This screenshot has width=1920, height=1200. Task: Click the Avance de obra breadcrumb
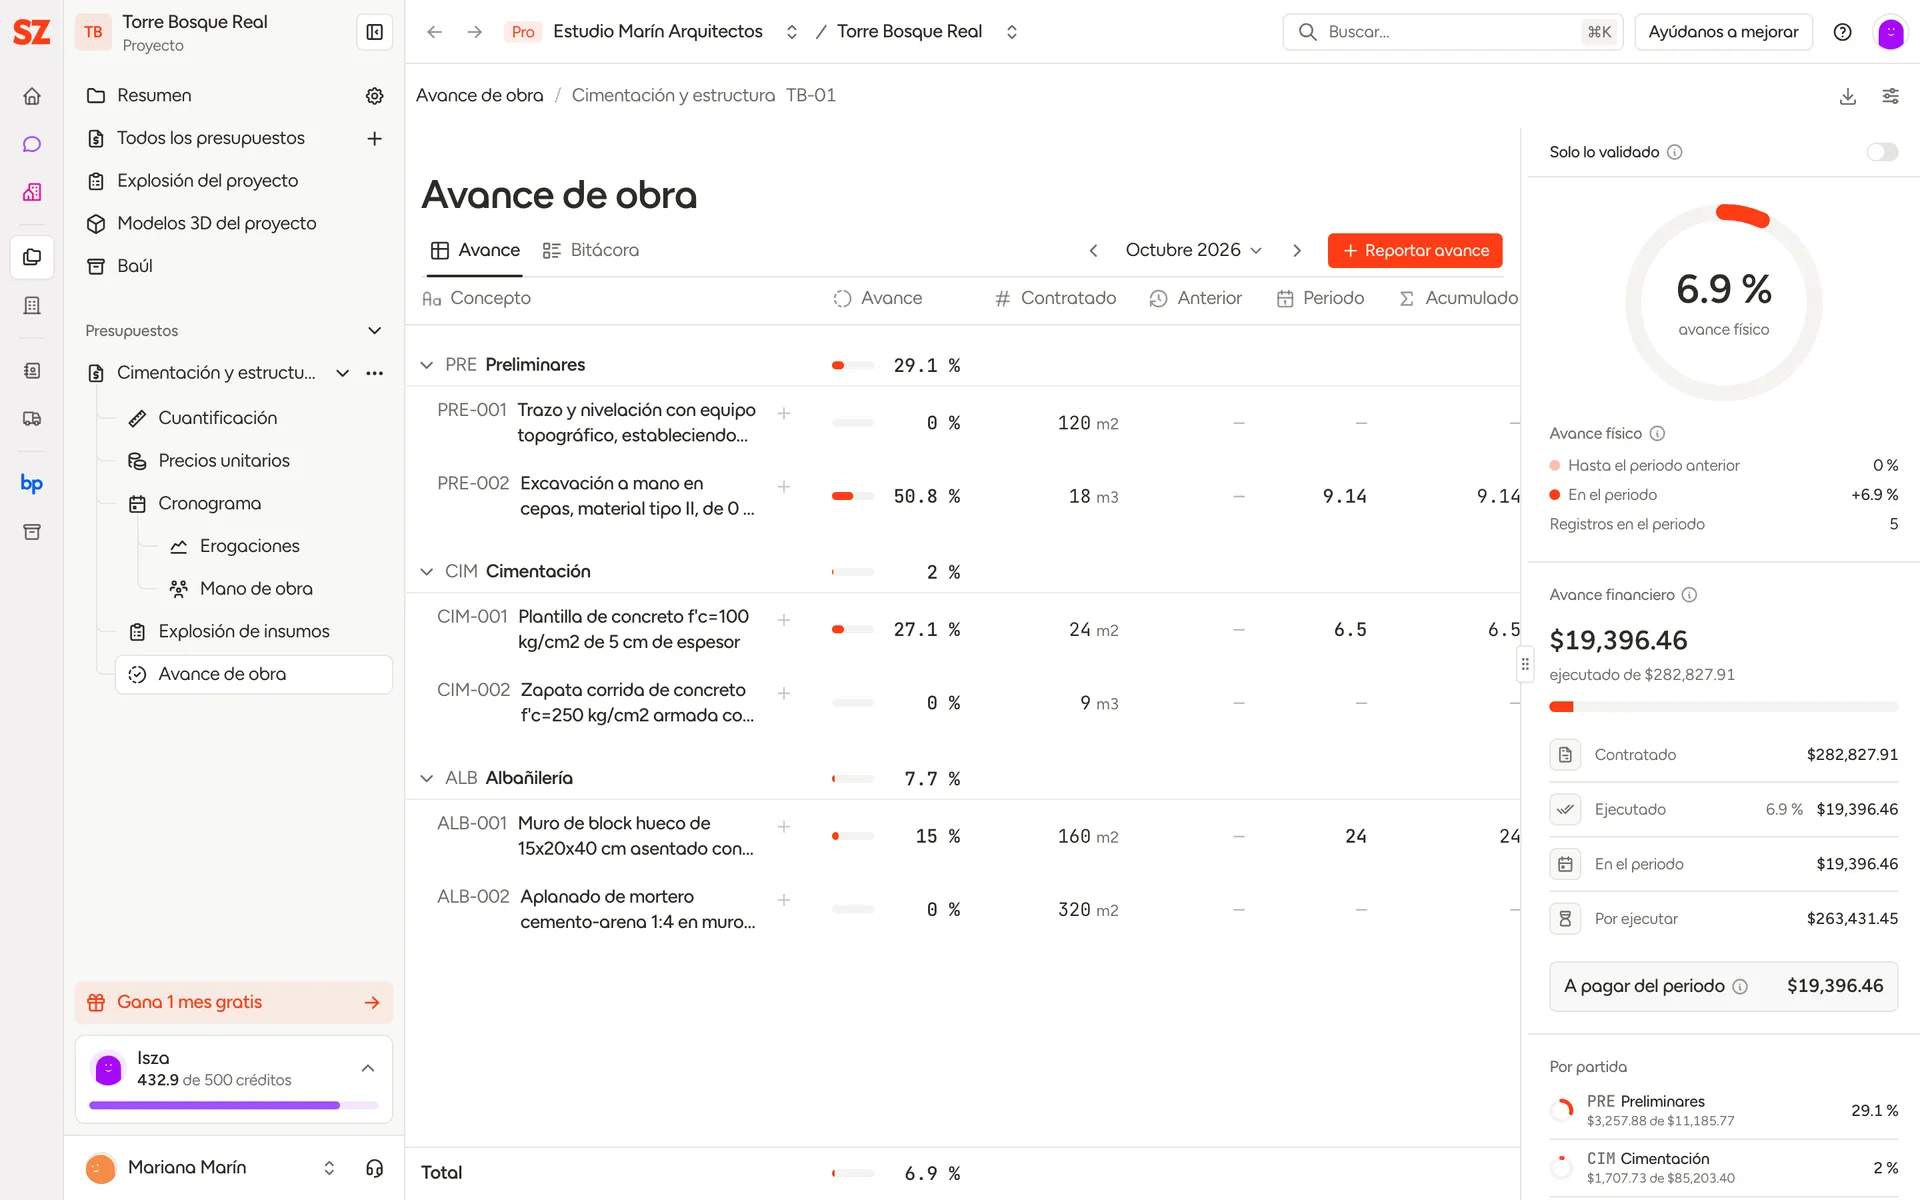[480, 95]
